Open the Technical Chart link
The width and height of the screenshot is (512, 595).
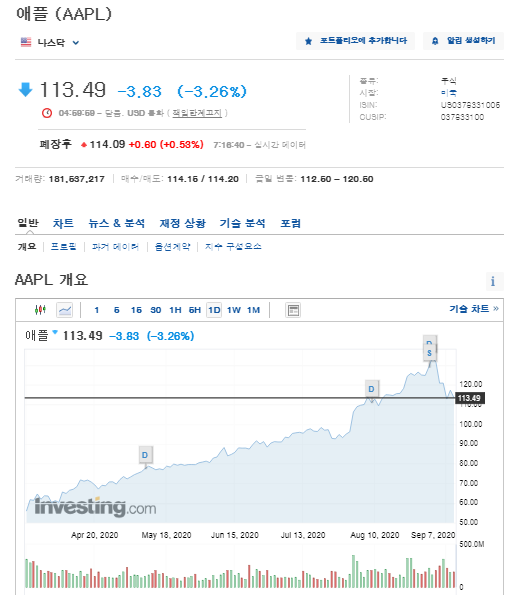(x=474, y=309)
